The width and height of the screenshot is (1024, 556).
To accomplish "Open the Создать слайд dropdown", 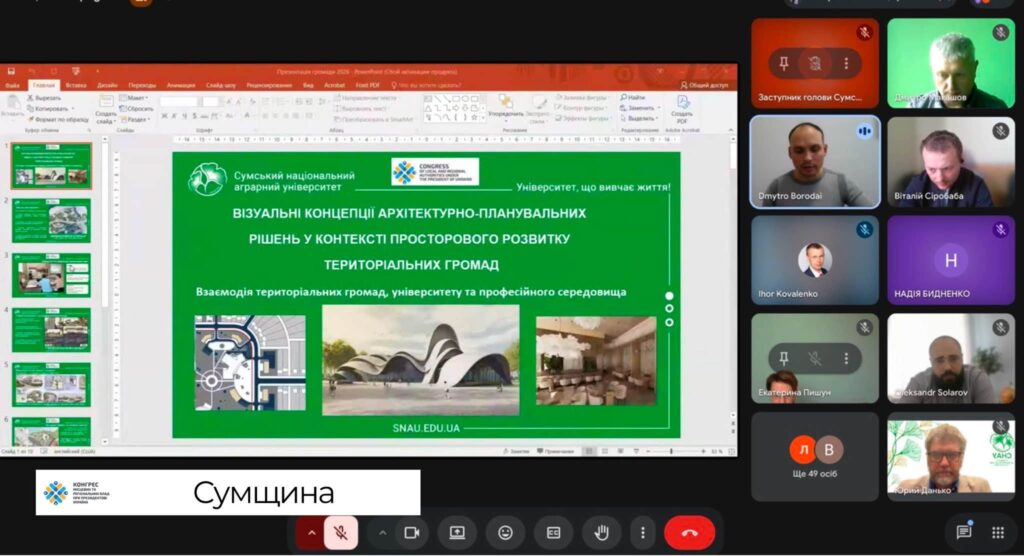I will pyautogui.click(x=105, y=118).
